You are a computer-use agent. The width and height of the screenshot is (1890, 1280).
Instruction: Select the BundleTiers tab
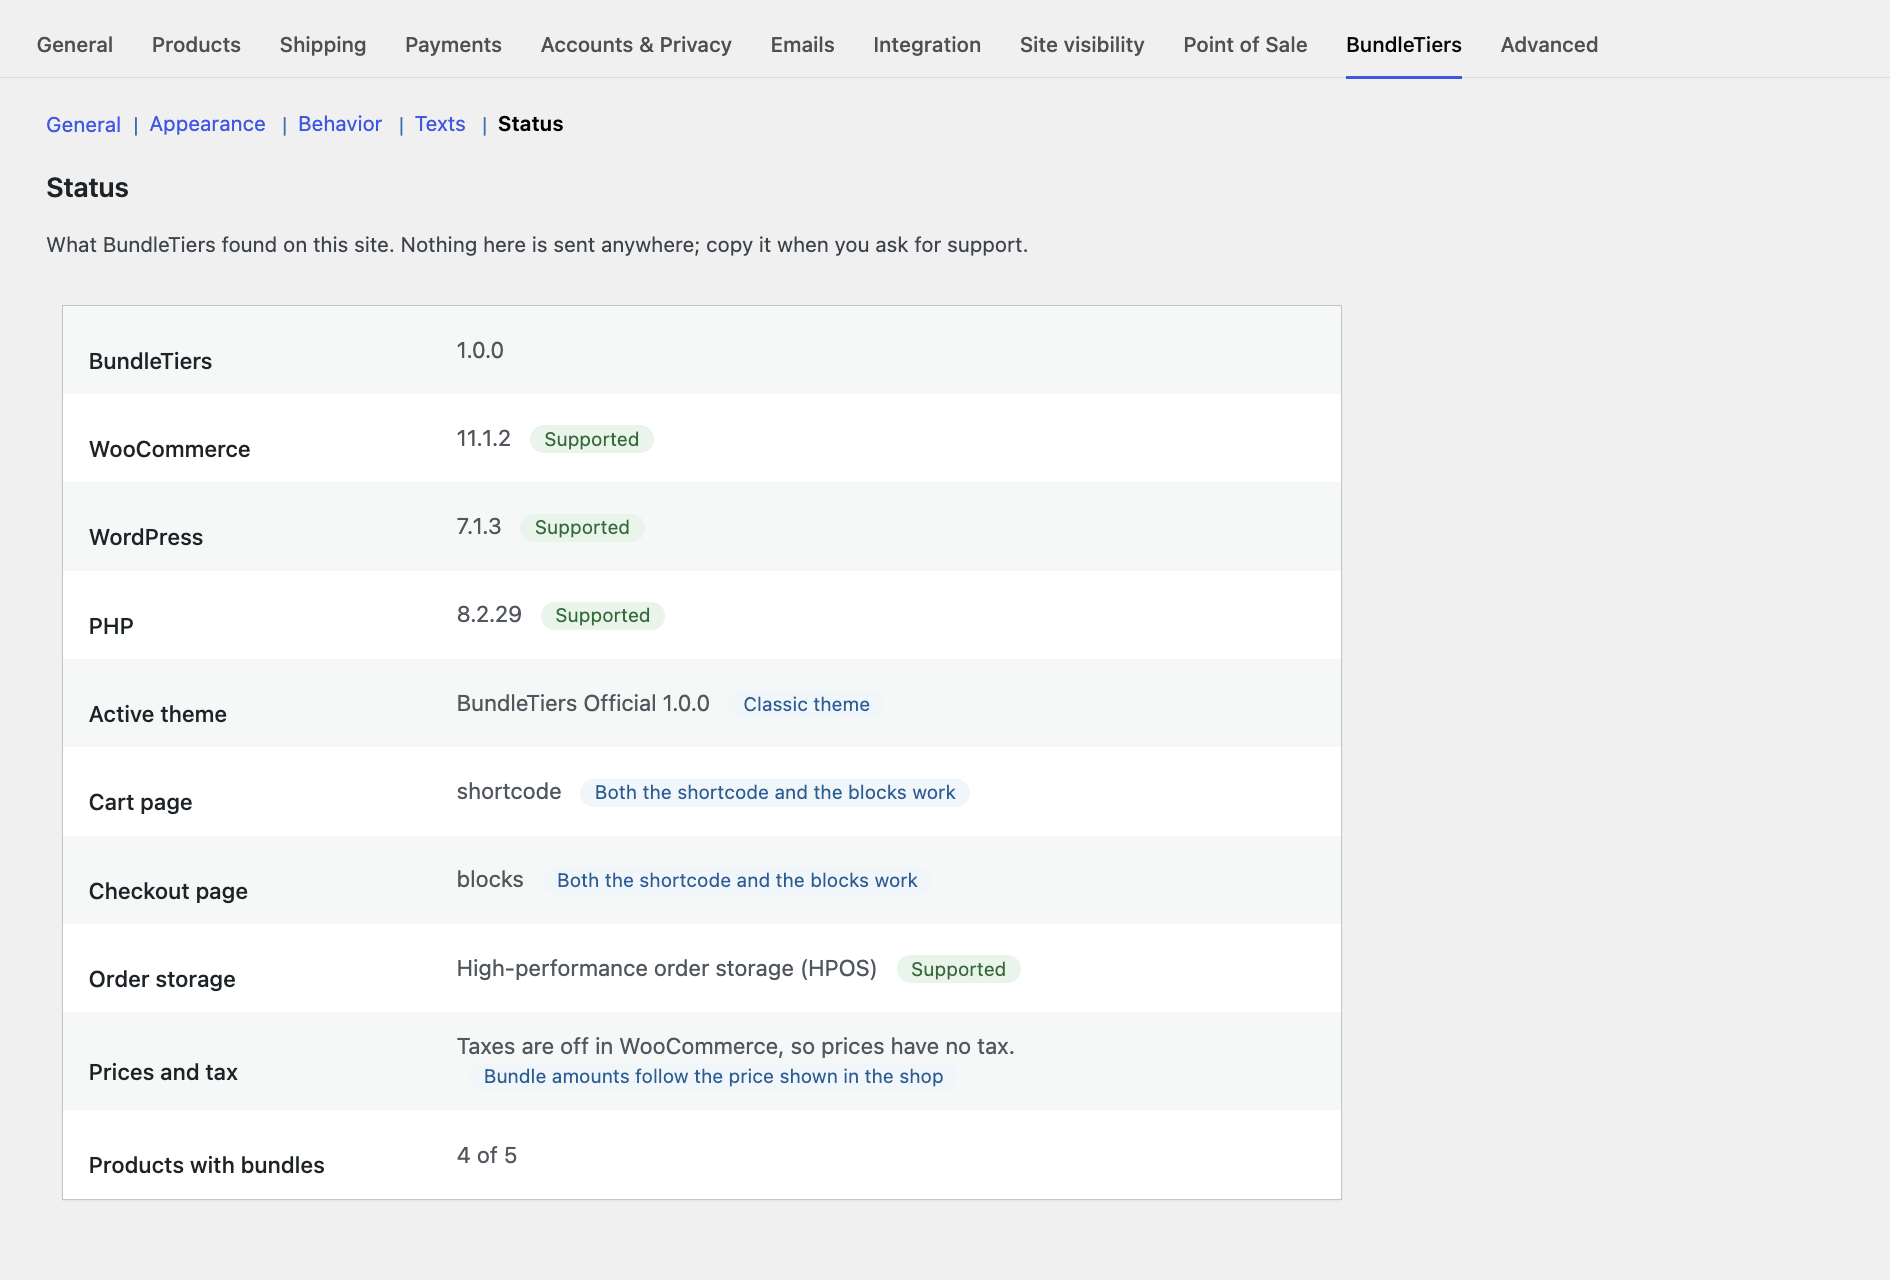[1404, 45]
